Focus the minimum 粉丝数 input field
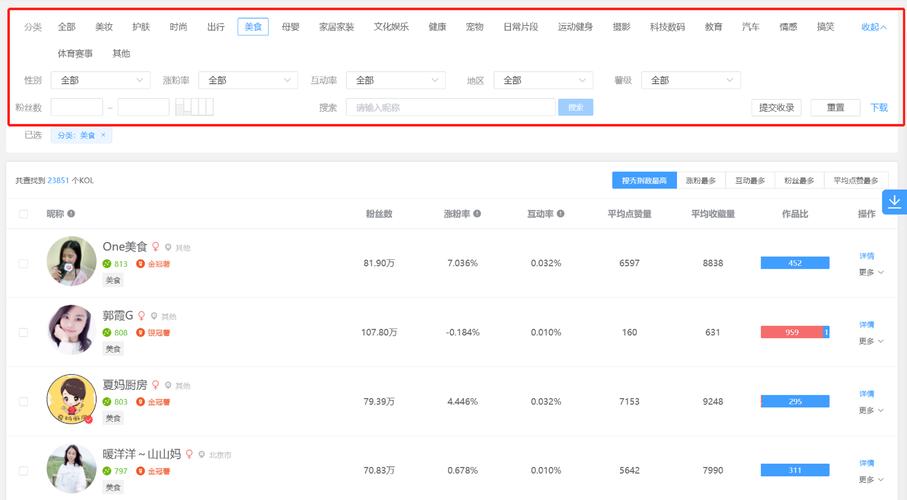 click(x=77, y=107)
